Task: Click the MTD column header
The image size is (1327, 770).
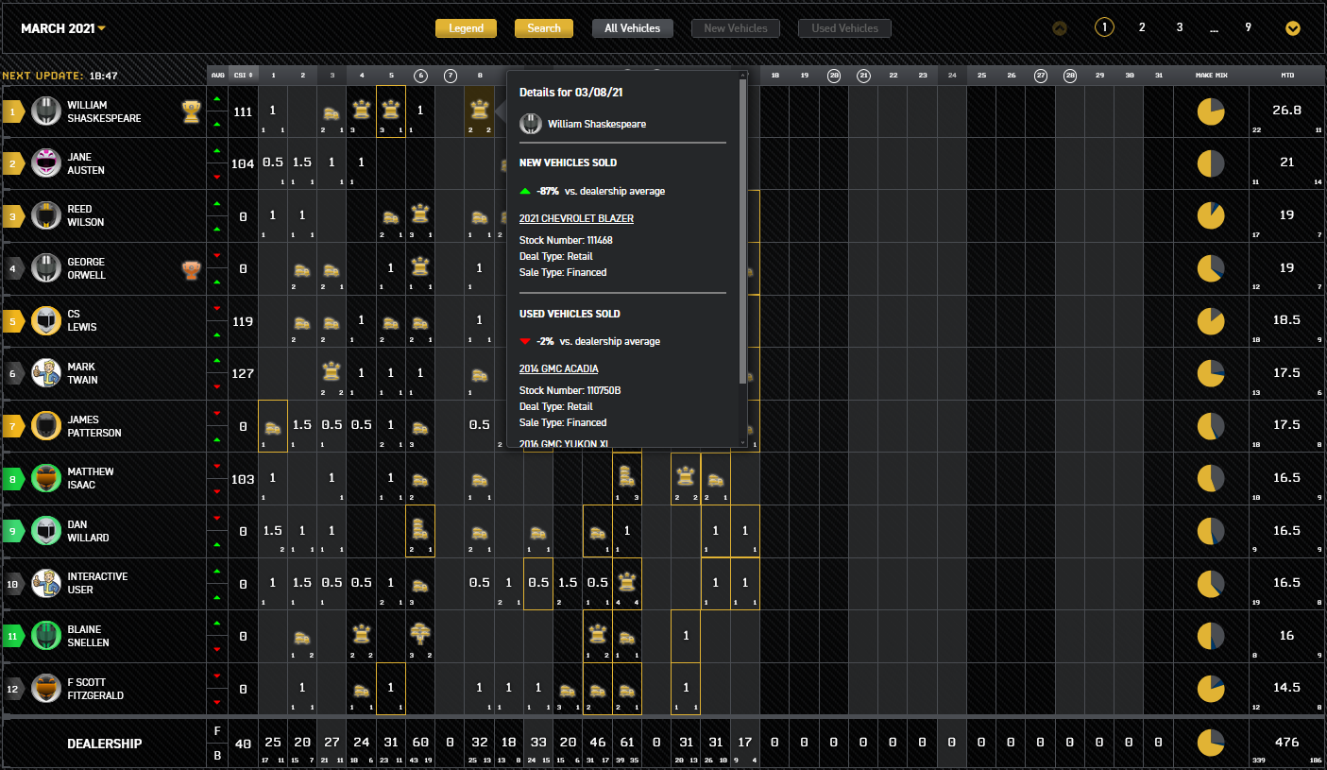Action: pyautogui.click(x=1287, y=75)
